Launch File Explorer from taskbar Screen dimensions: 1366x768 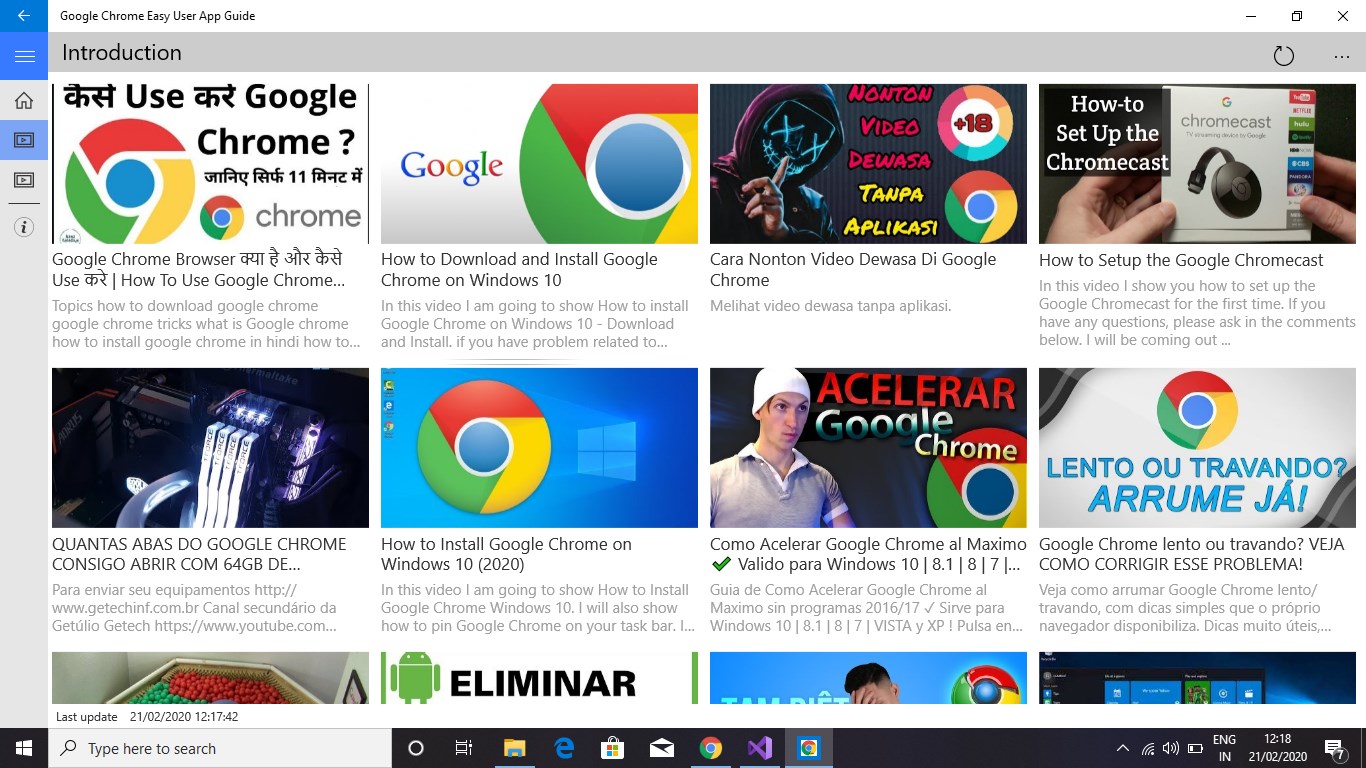tap(514, 748)
